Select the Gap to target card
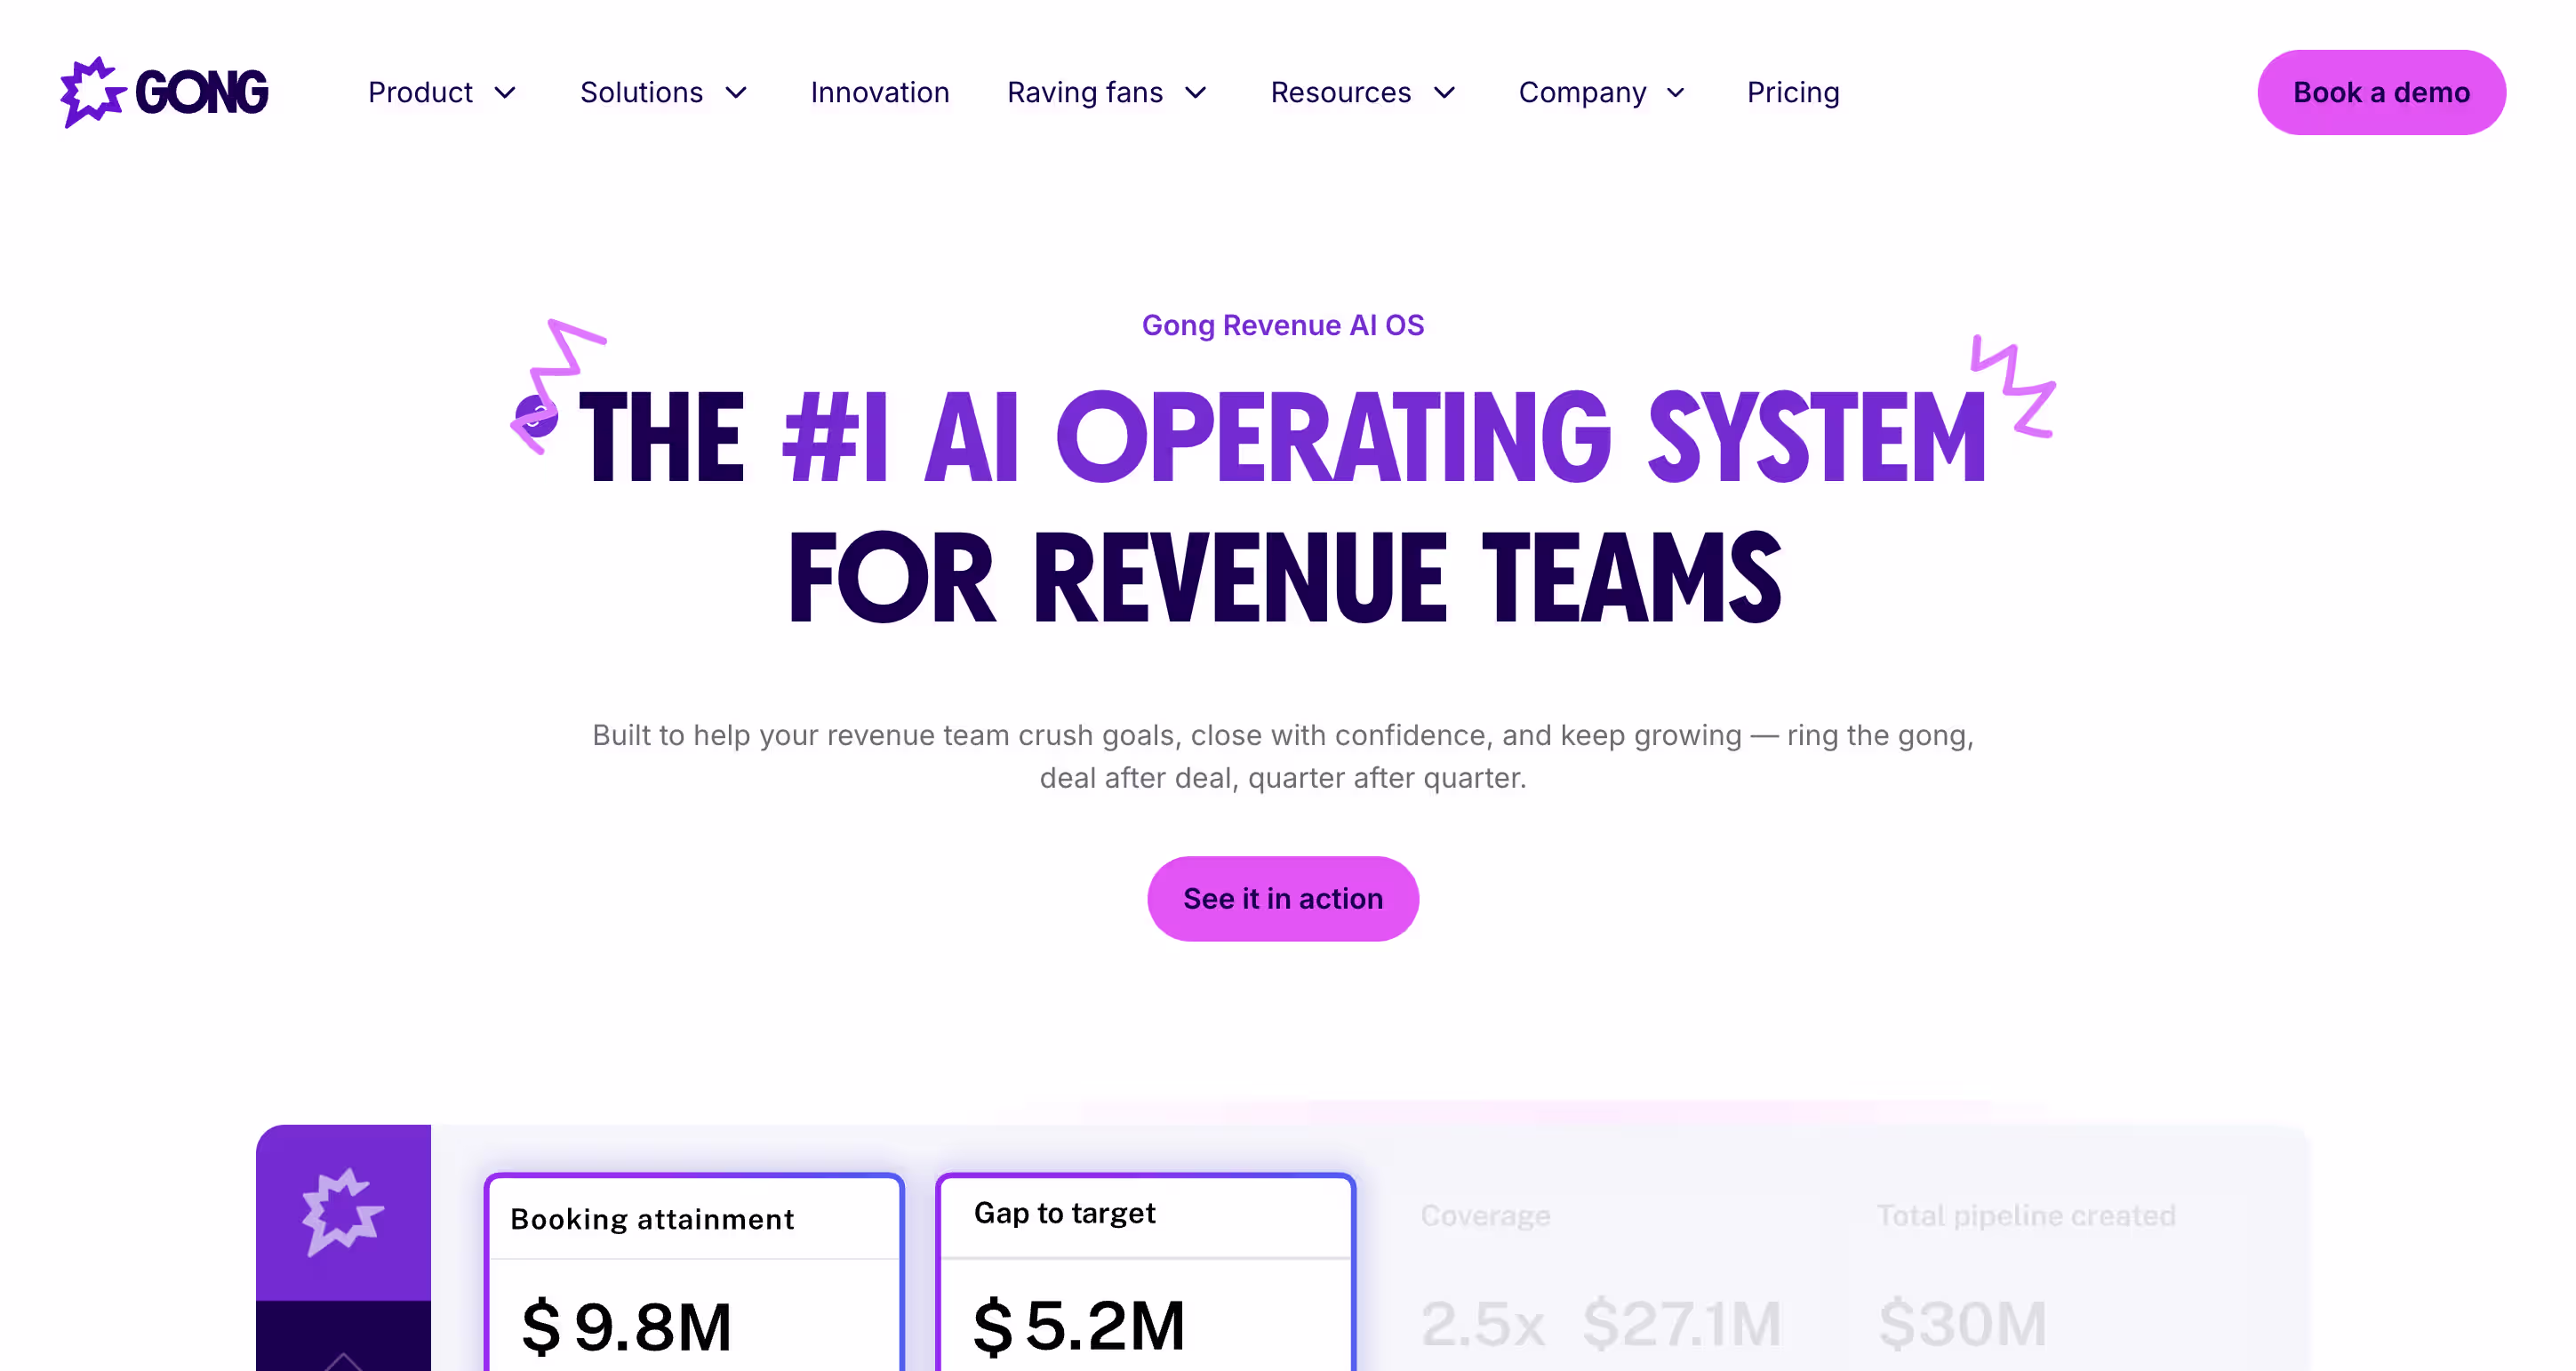 pos(1145,1270)
